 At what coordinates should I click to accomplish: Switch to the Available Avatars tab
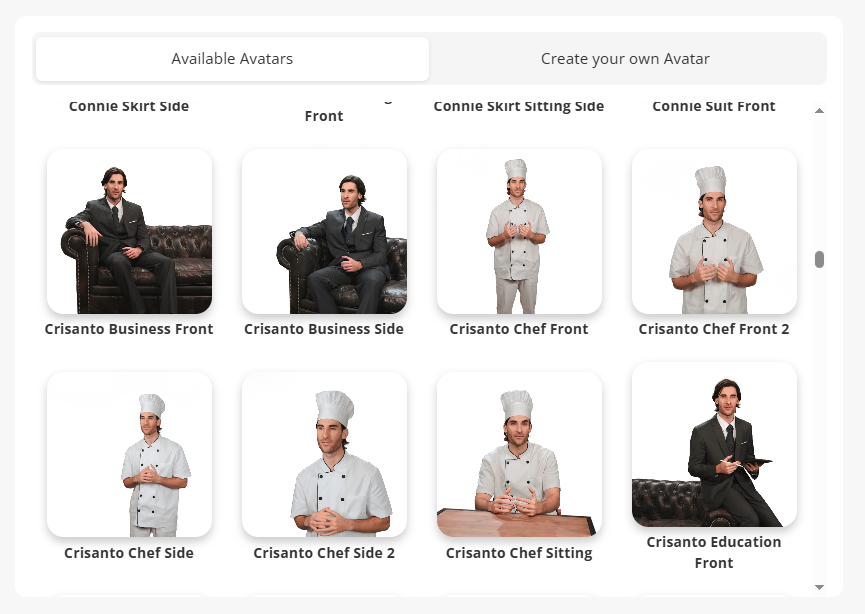pos(232,59)
